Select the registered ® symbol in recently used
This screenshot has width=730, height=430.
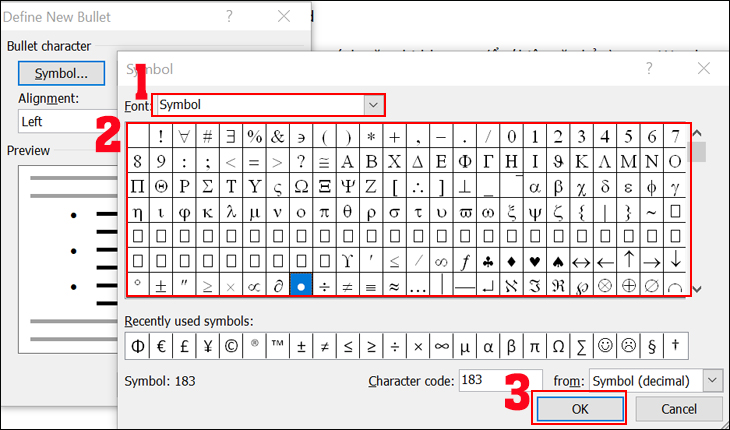point(254,346)
